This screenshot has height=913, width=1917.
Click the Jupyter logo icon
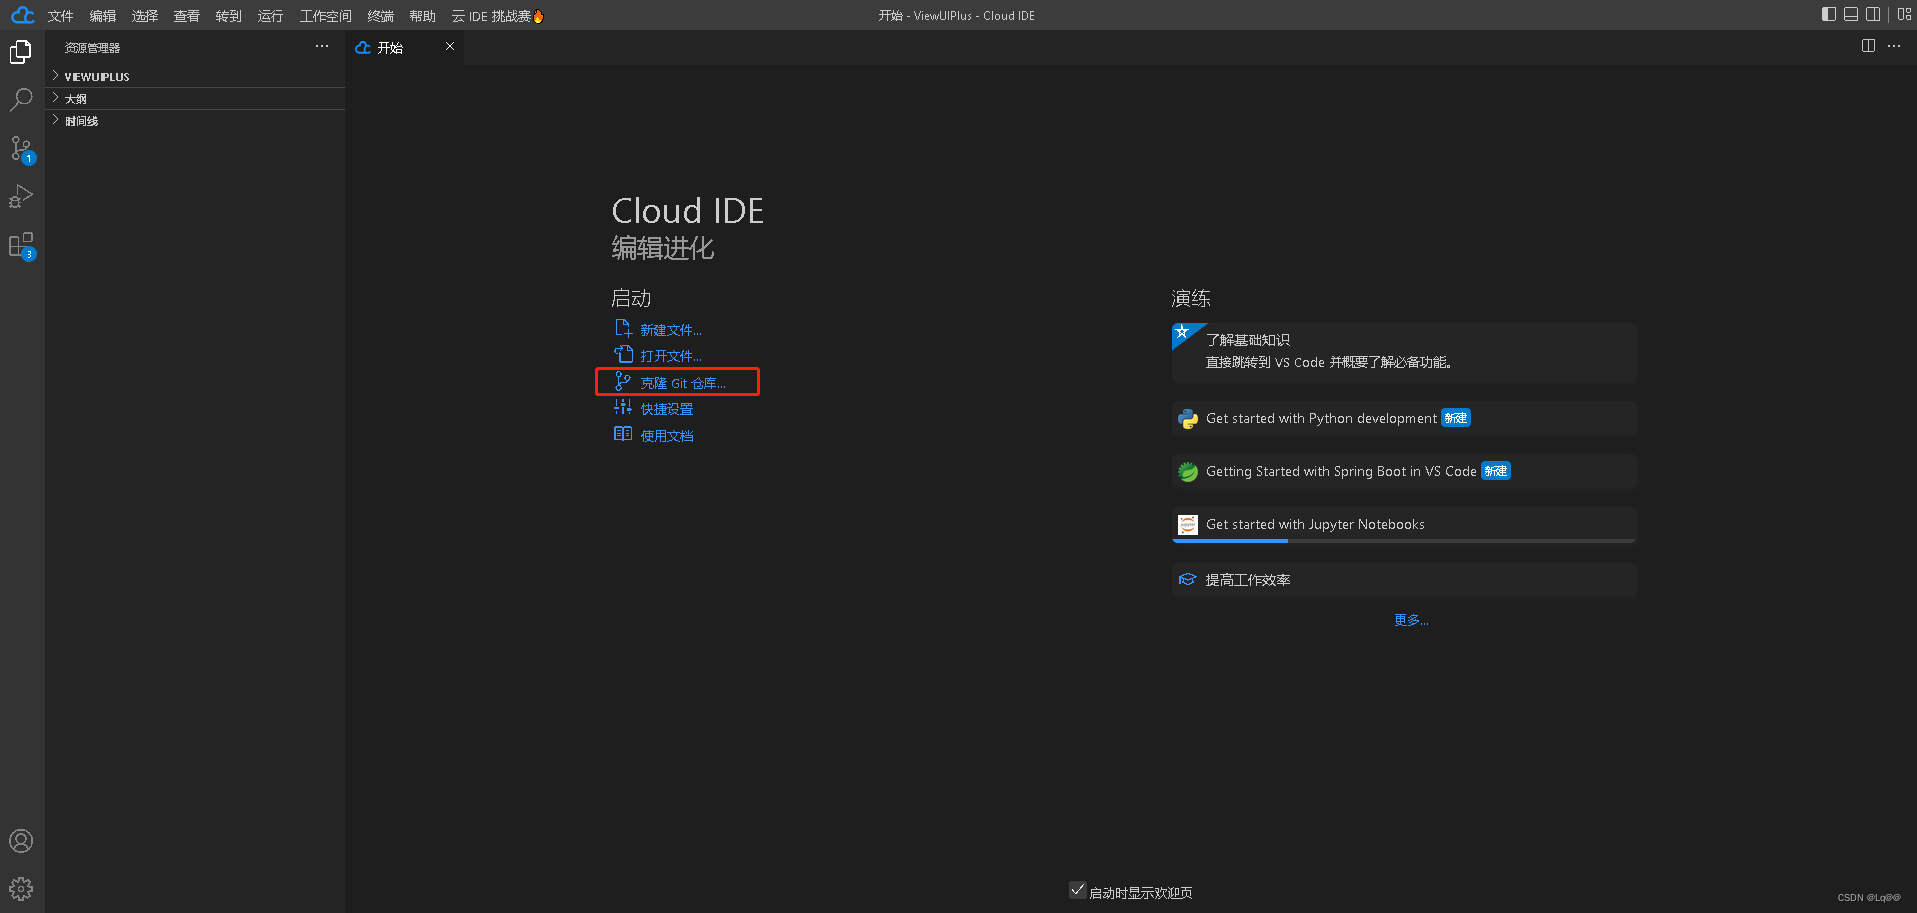pyautogui.click(x=1188, y=525)
